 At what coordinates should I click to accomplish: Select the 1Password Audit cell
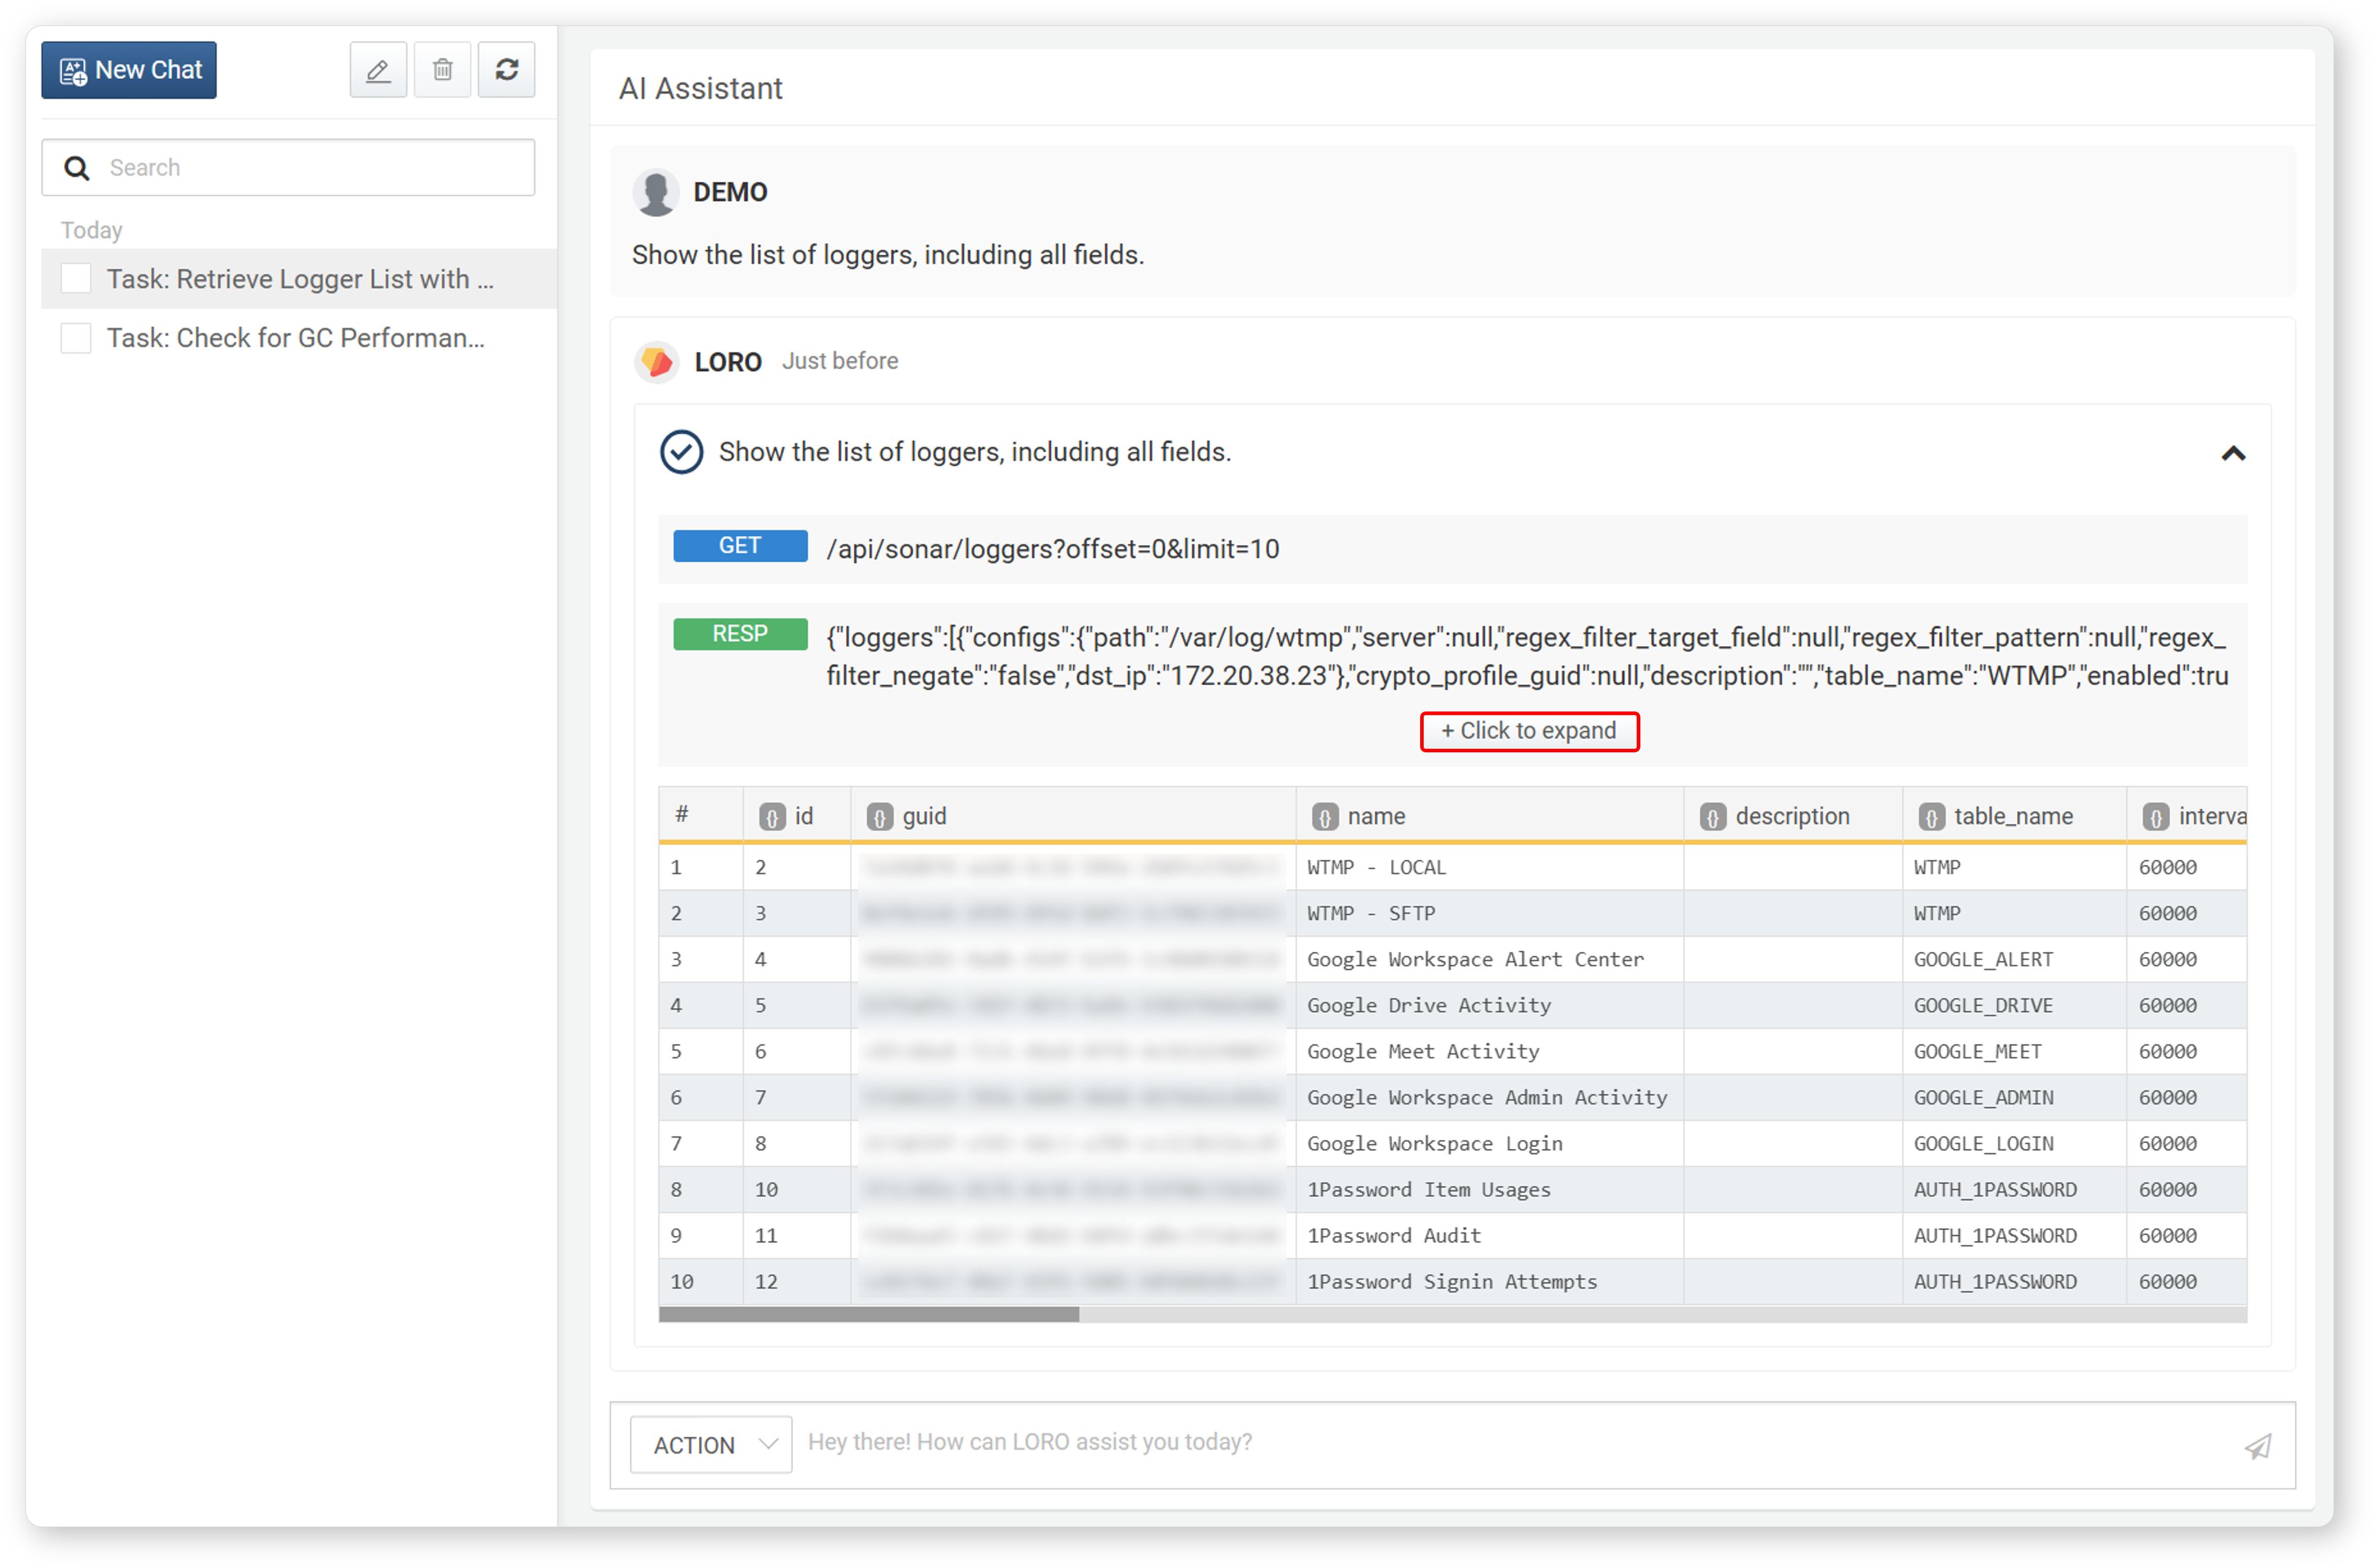click(x=1489, y=1236)
